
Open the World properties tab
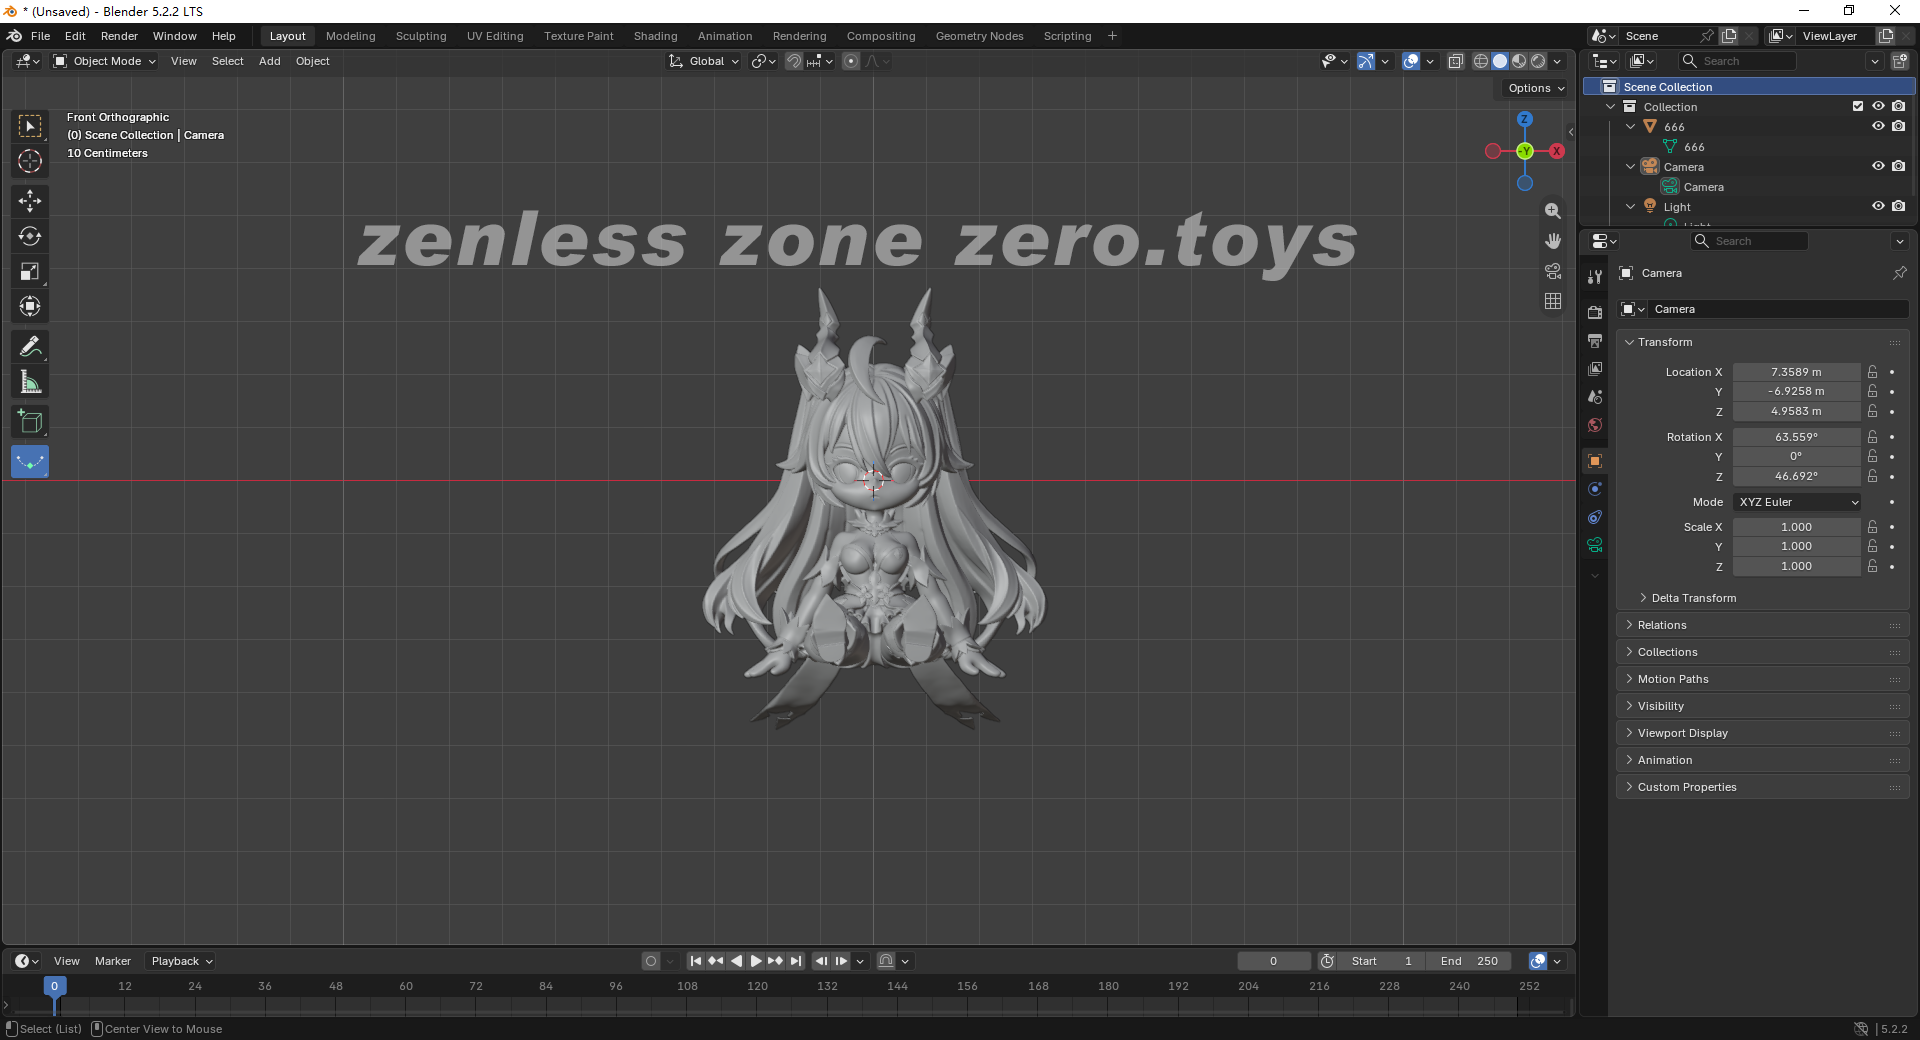1595,425
